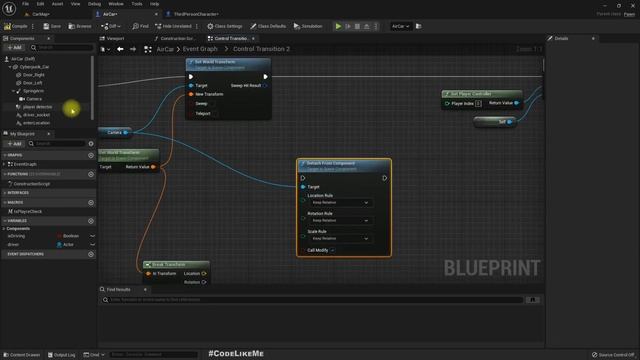Image resolution: width=640 pixels, height=360 pixels.
Task: Click the graph overview icon before AirCar
Action: [x=148, y=49]
